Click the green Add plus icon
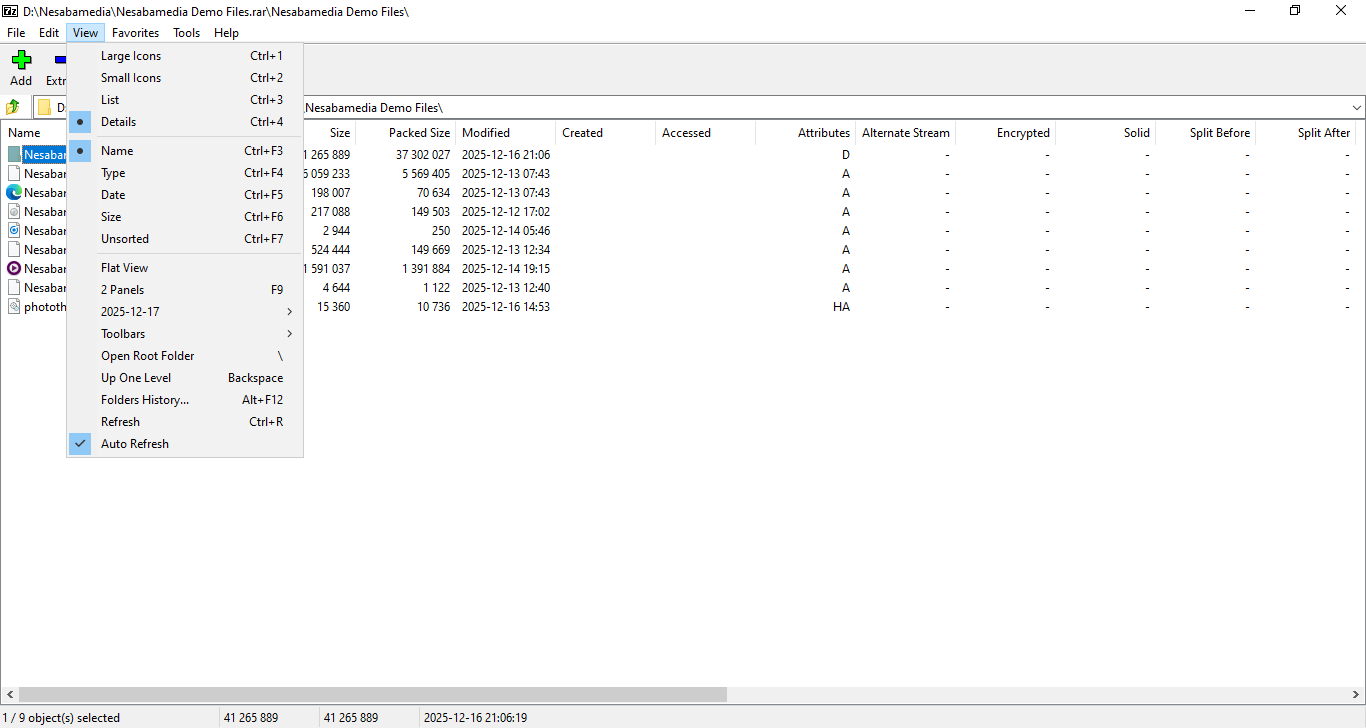This screenshot has height=728, width=1366. point(21,60)
